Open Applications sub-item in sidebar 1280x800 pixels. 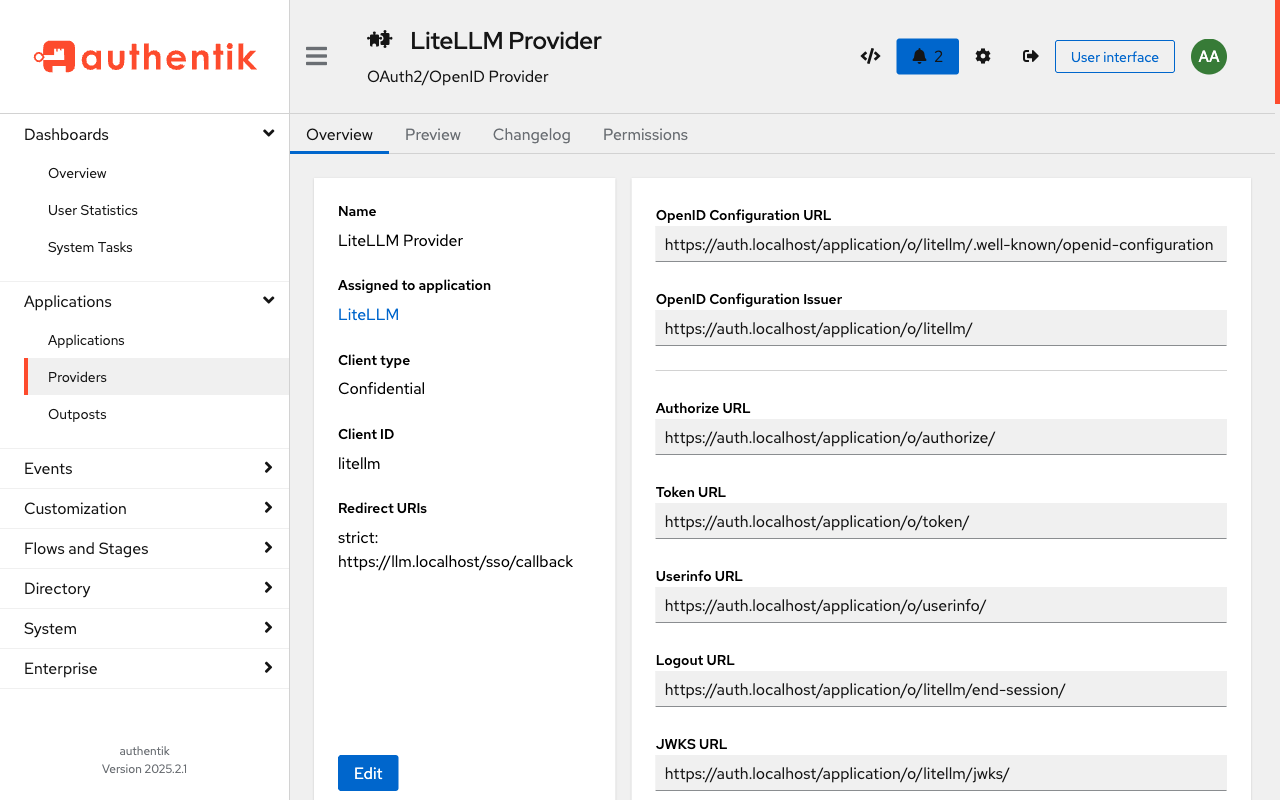156,340
